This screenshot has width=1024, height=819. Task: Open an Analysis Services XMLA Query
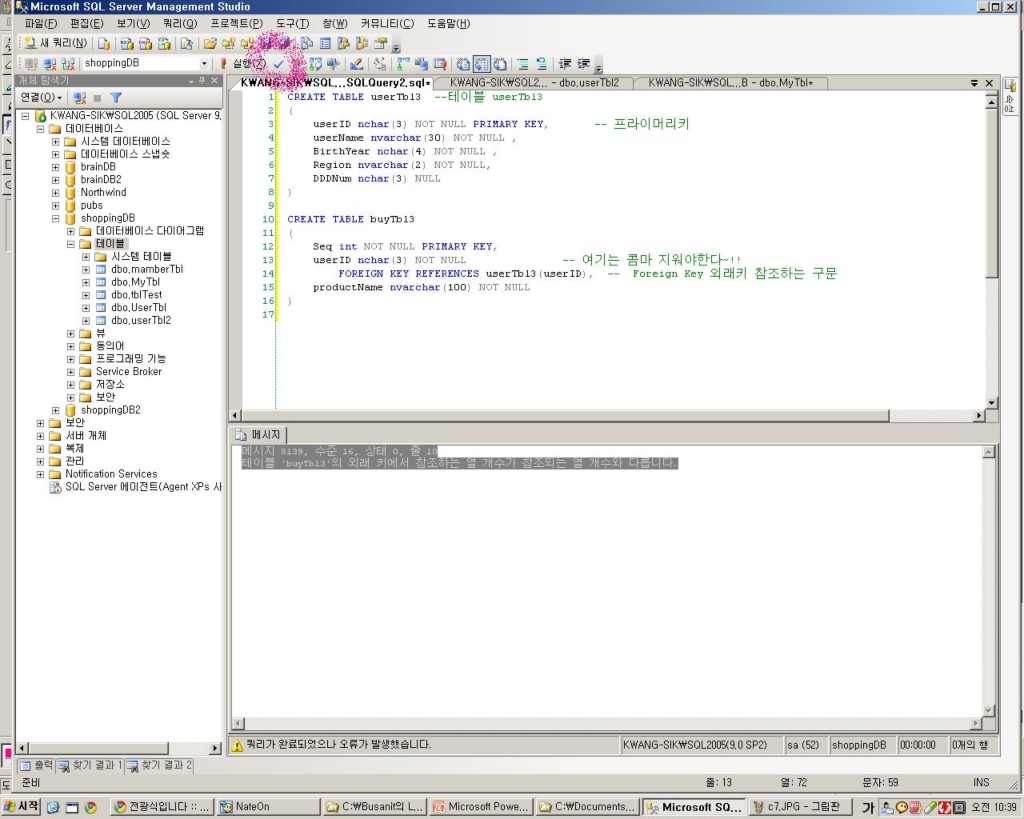164,44
